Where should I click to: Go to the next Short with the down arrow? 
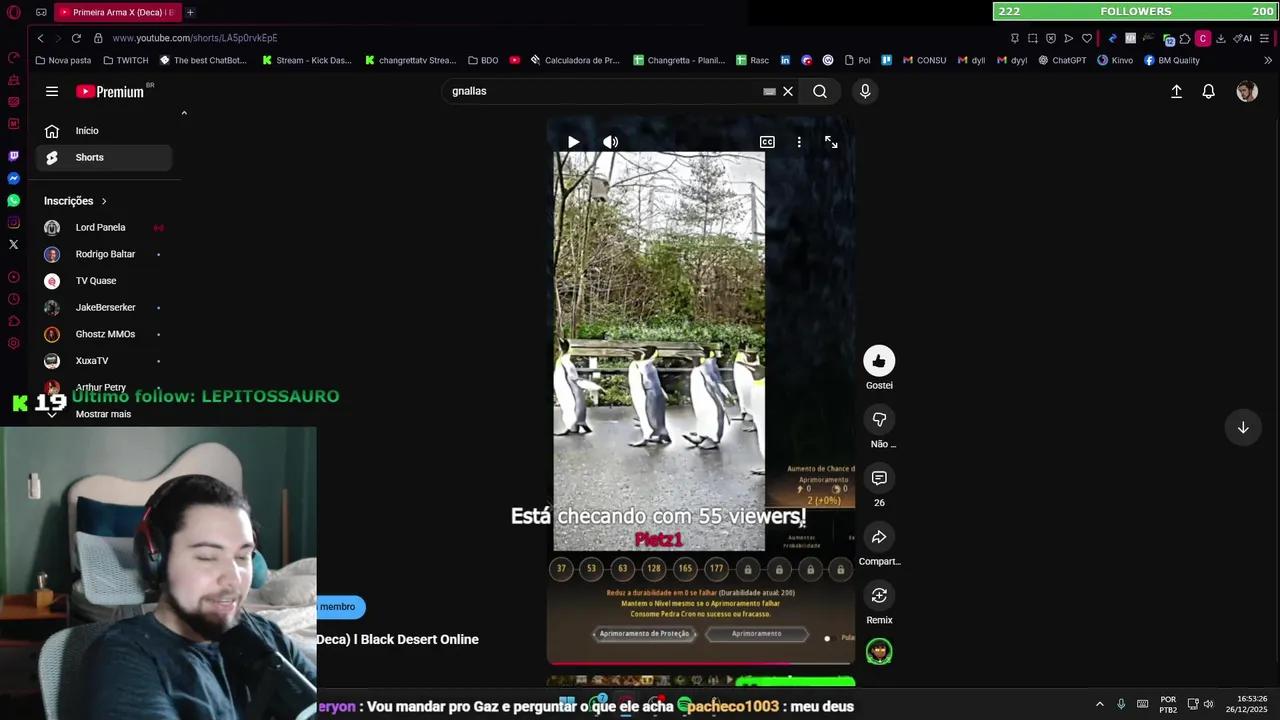point(1242,428)
